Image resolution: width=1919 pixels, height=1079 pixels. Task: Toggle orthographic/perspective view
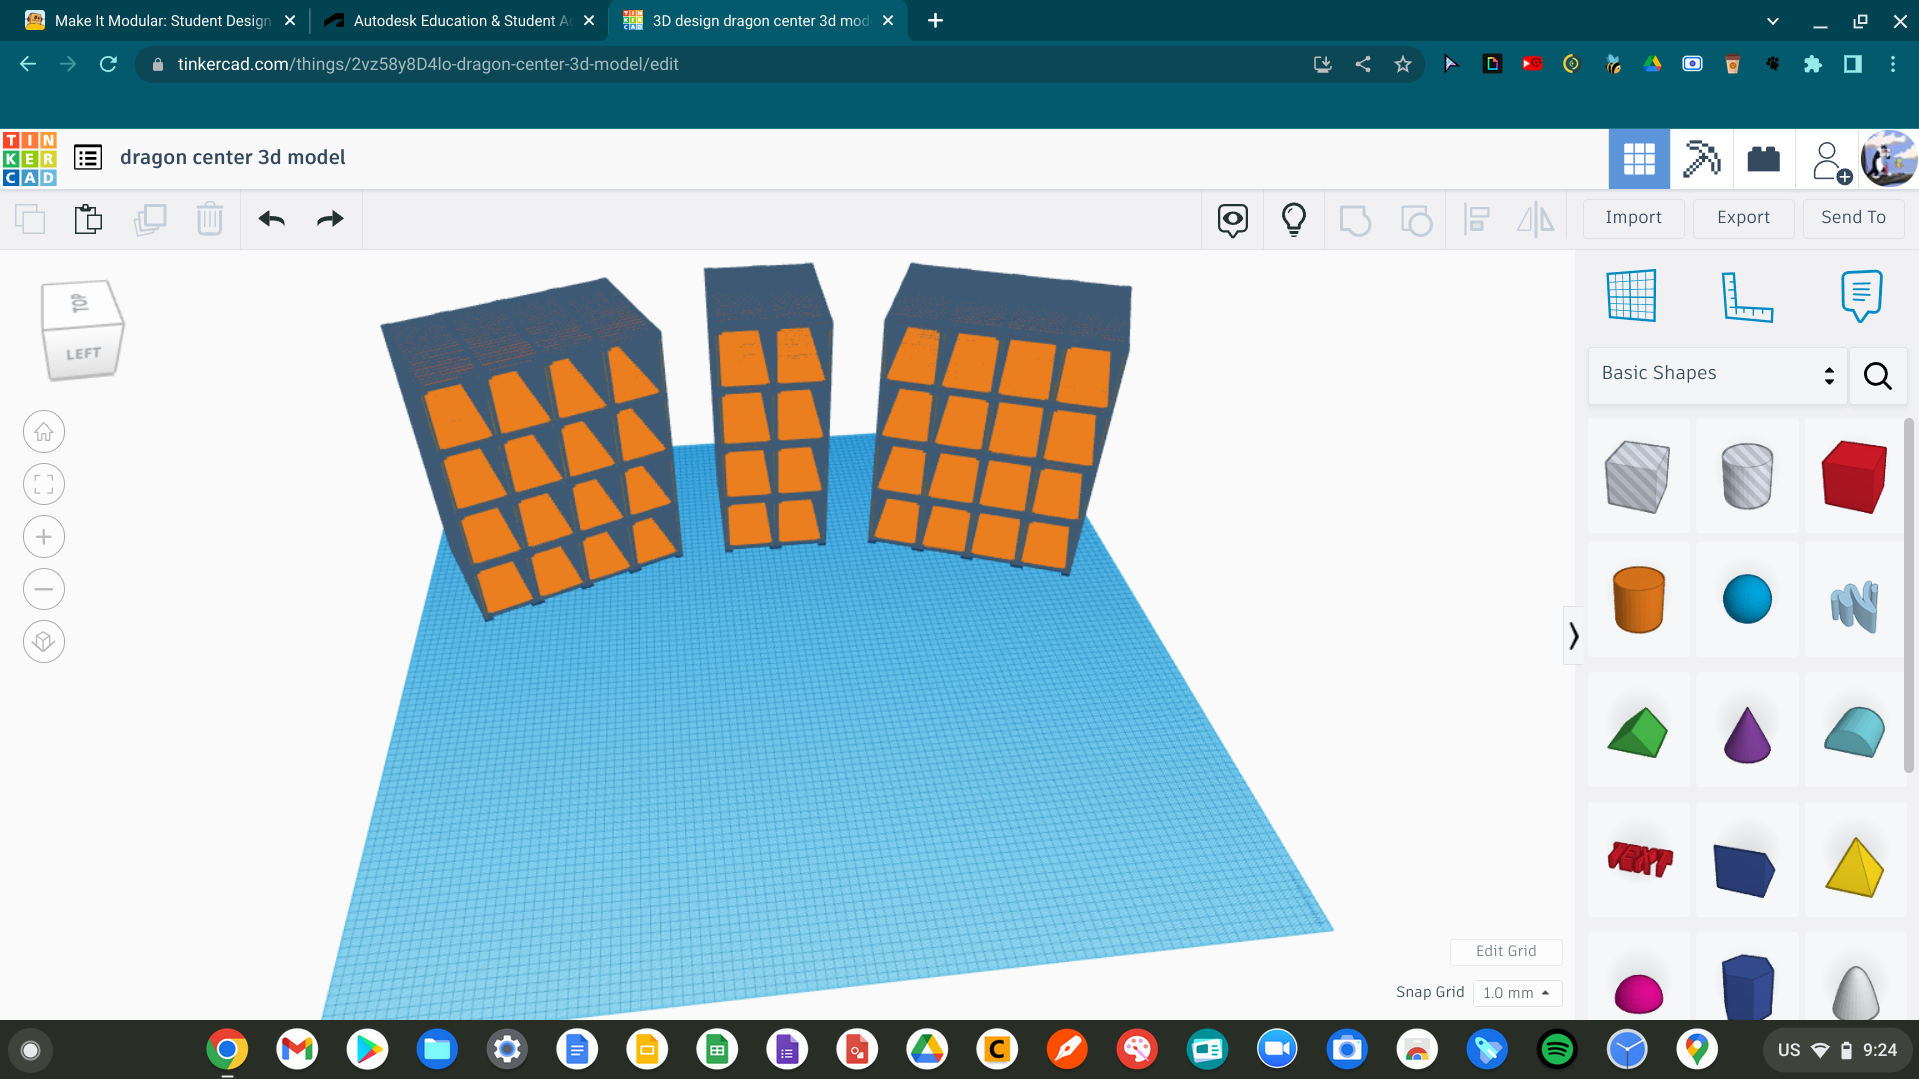click(x=44, y=642)
